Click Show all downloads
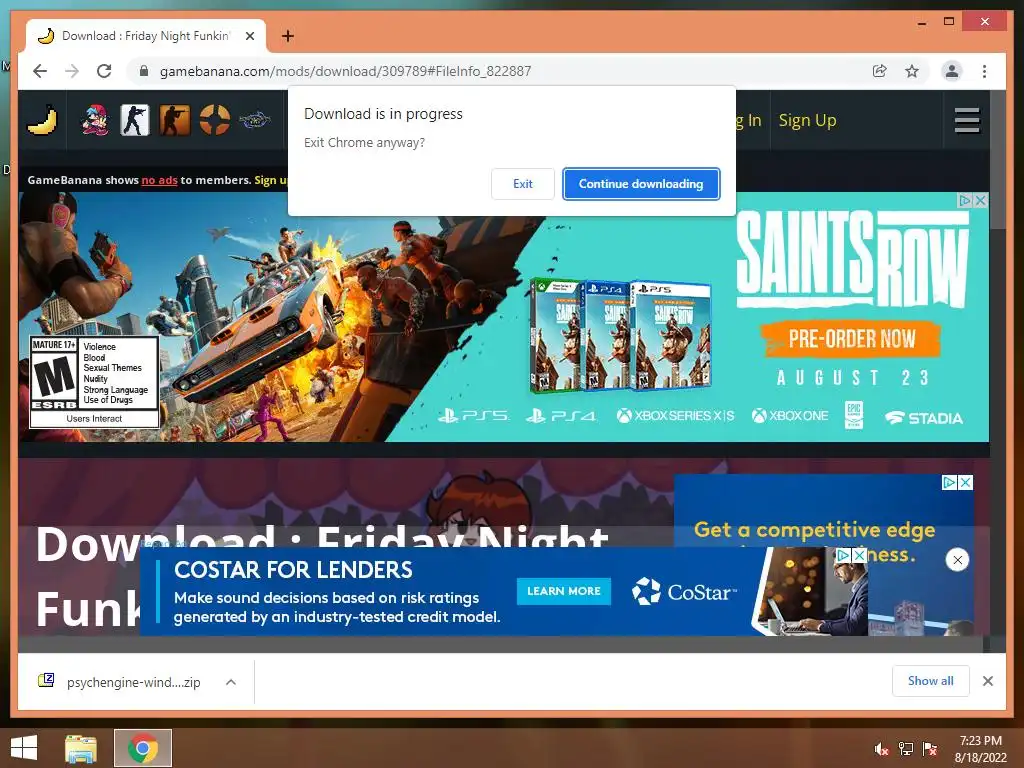Image resolution: width=1024 pixels, height=768 pixels. (931, 680)
